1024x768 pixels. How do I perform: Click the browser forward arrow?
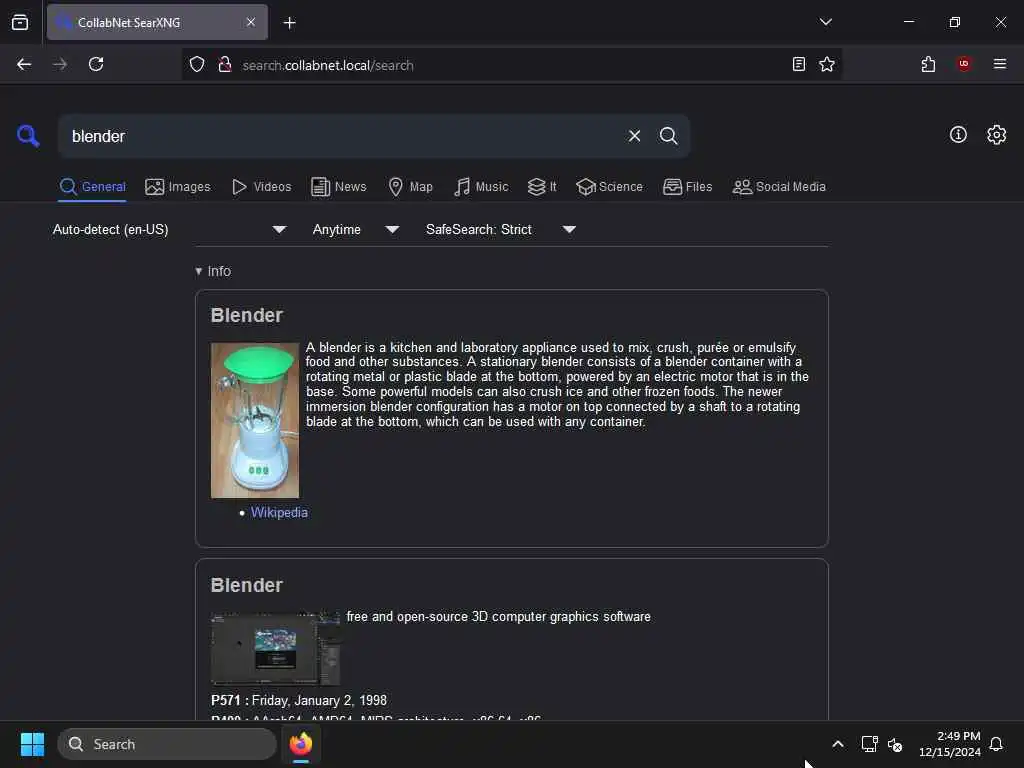(60, 64)
